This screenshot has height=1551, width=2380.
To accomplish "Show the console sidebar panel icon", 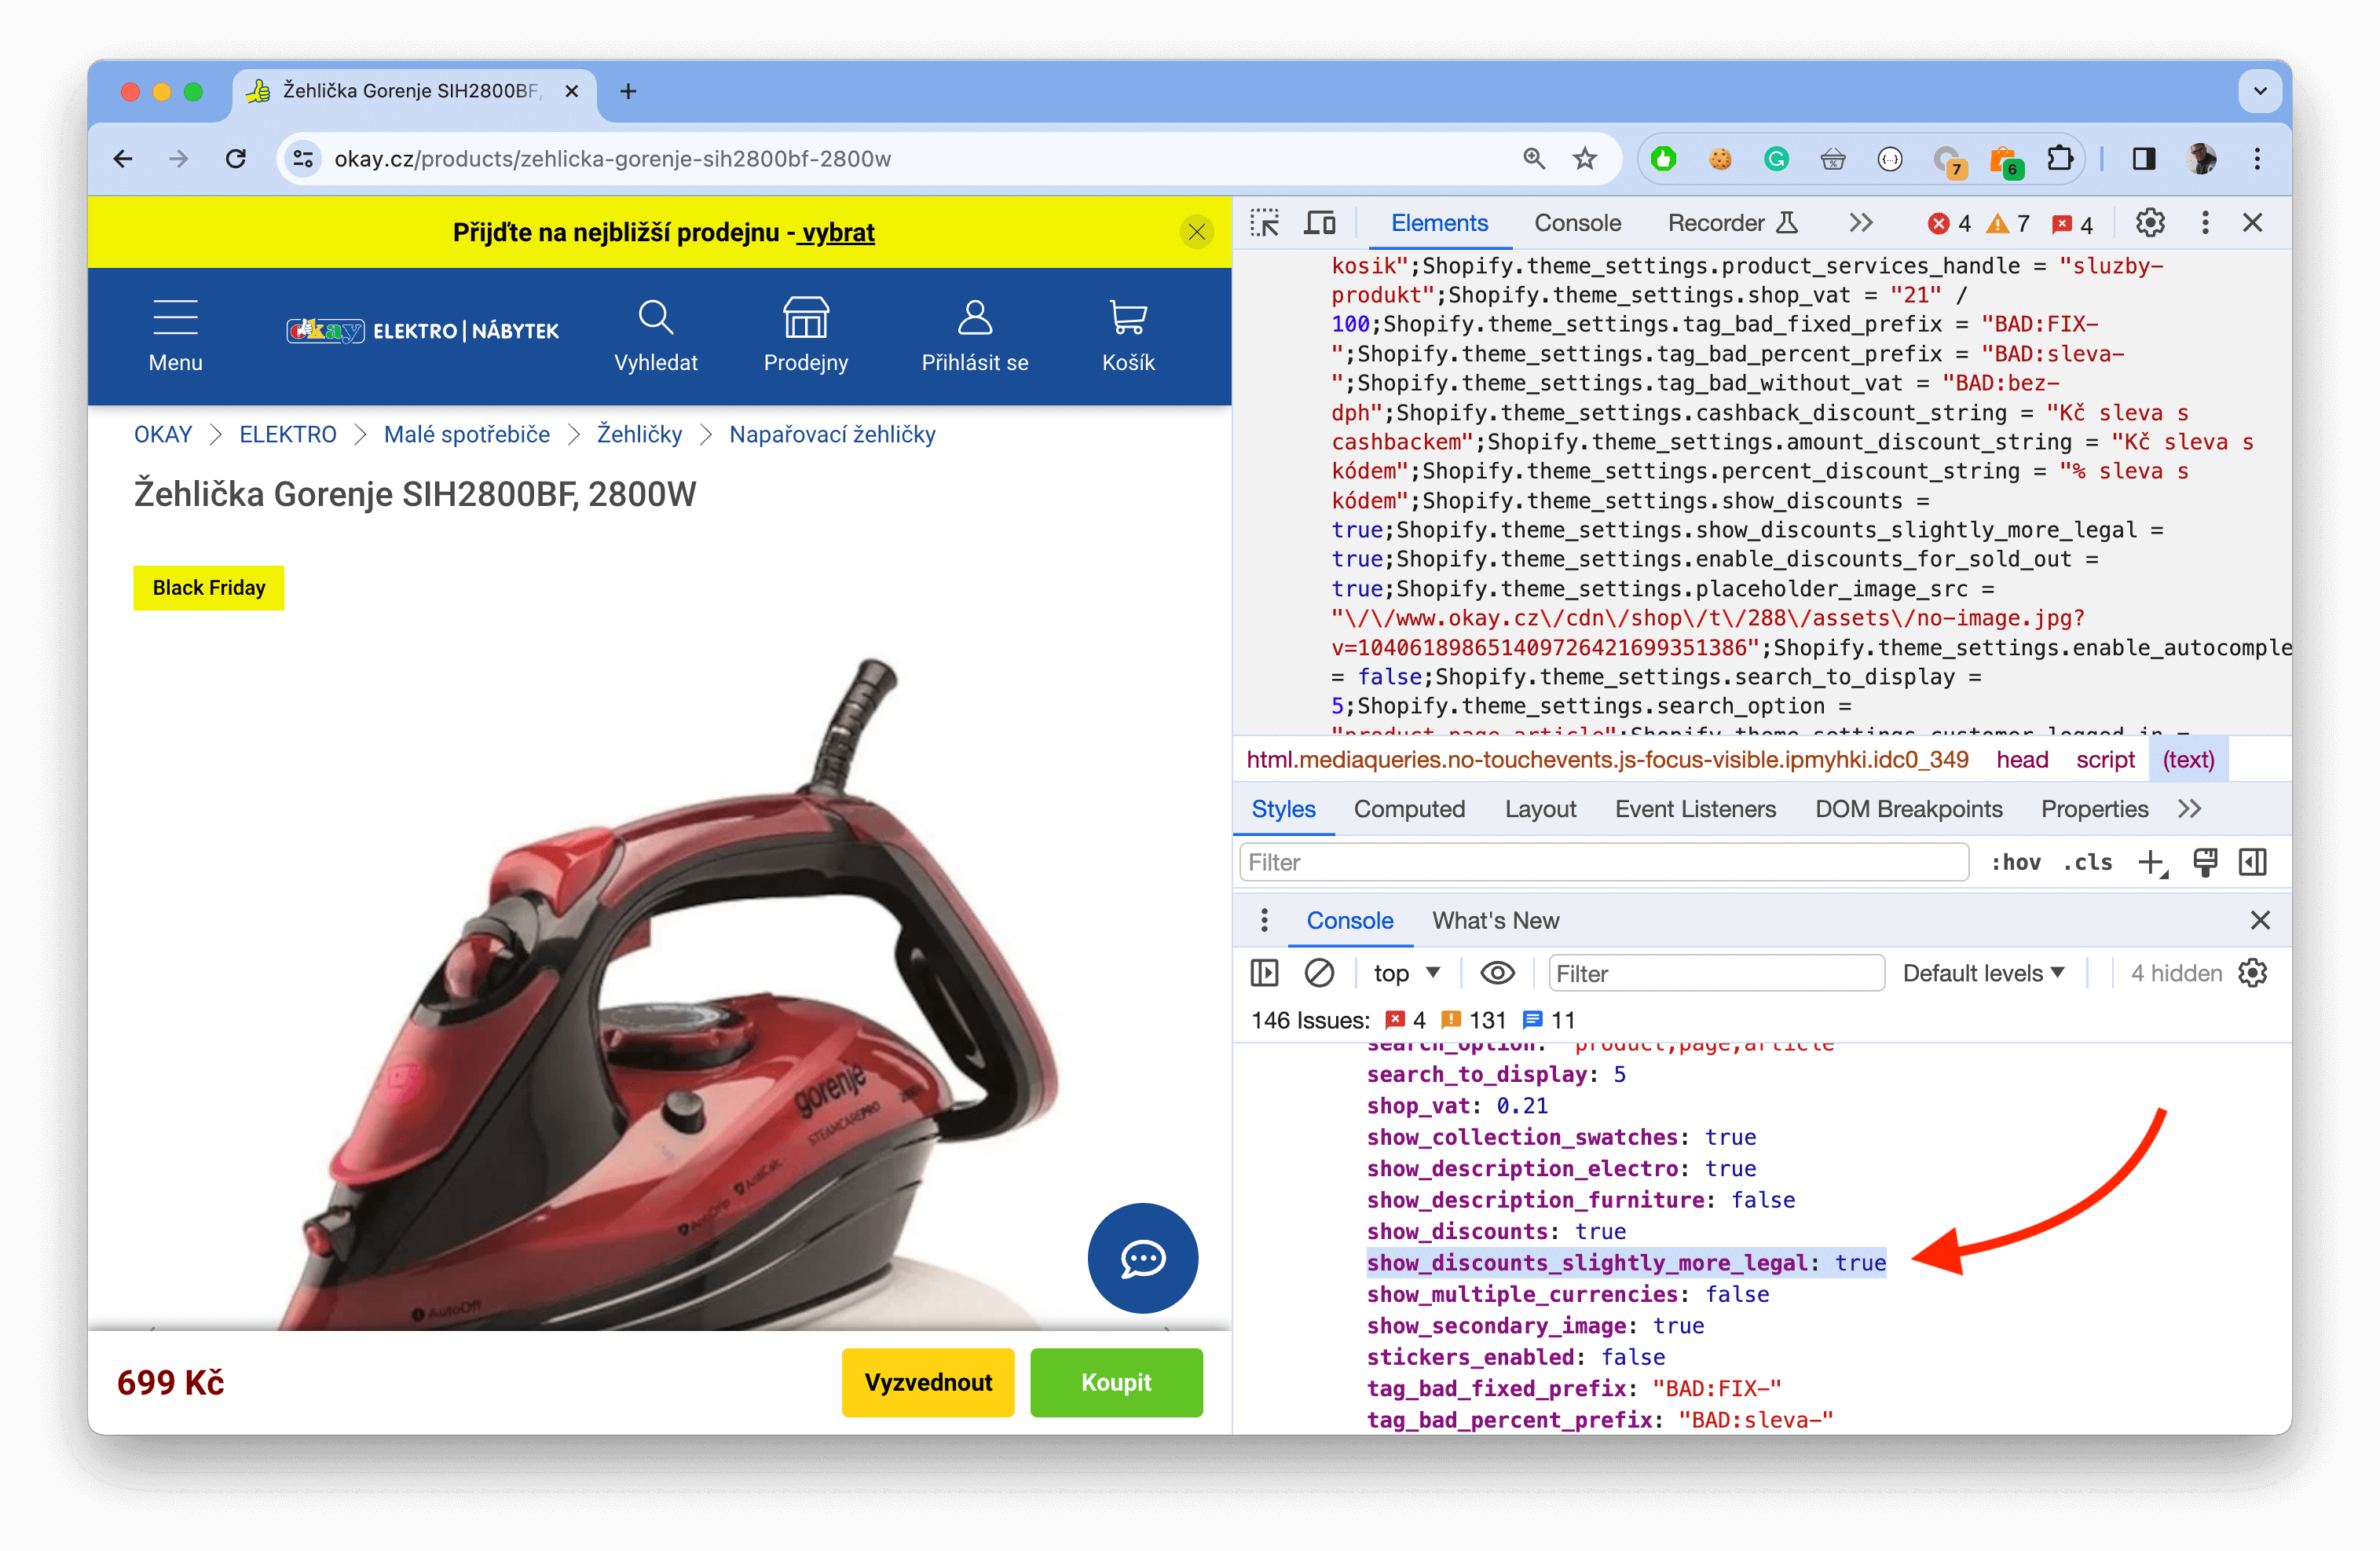I will 1264,973.
